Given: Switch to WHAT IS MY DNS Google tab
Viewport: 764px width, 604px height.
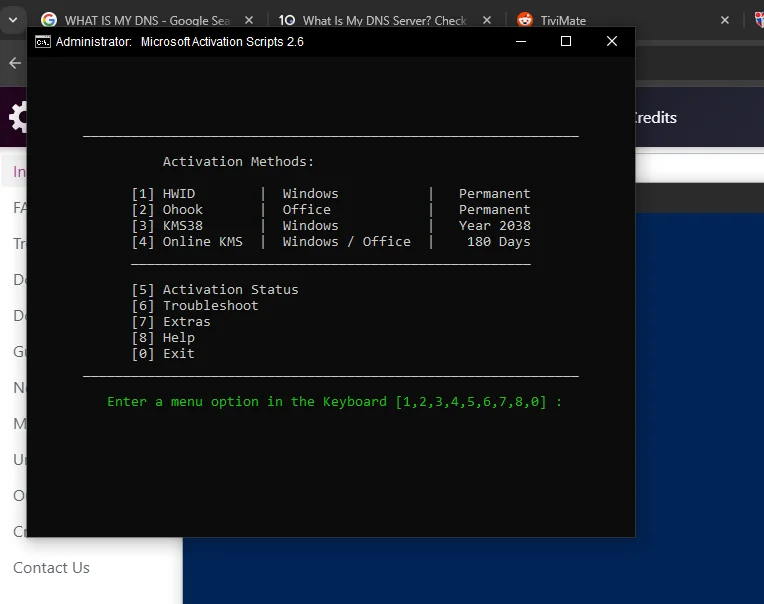Looking at the screenshot, I should tap(146, 20).
